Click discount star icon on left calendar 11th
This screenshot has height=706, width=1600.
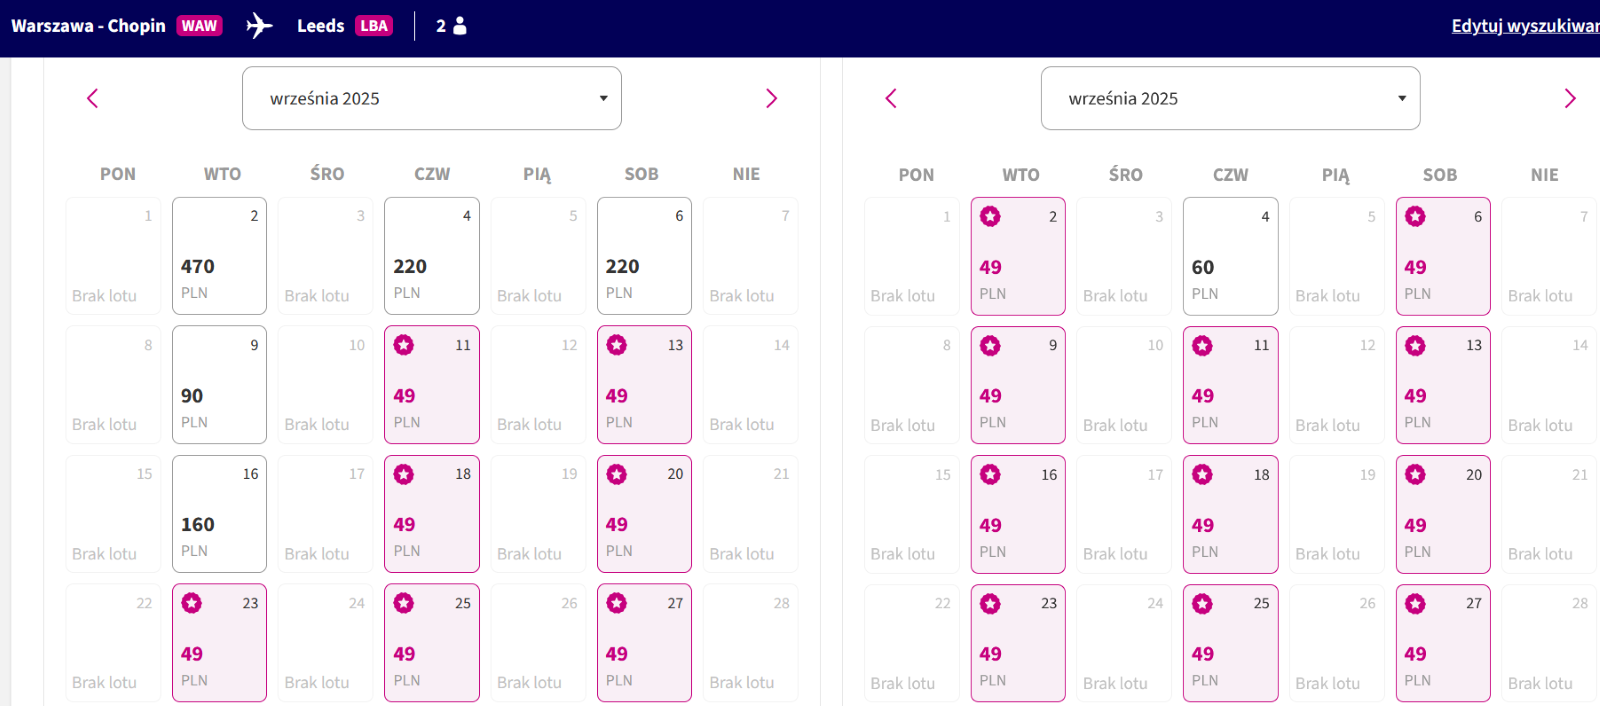click(404, 345)
